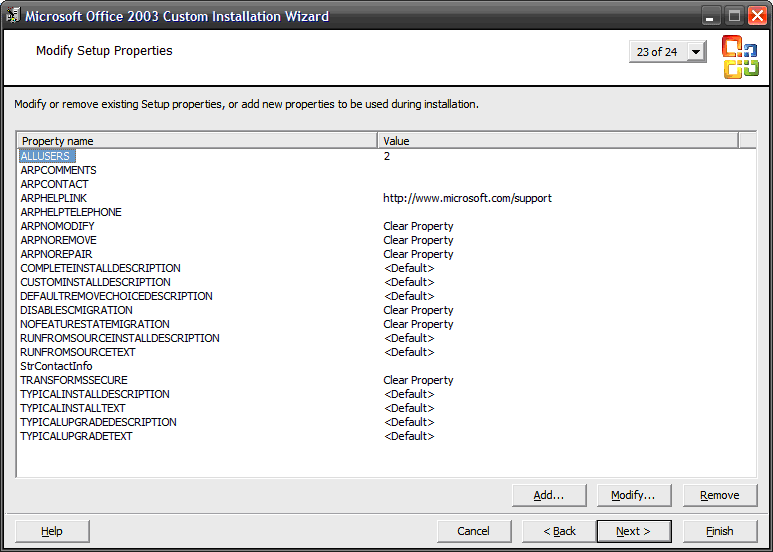Select StrContactInfo in the property list
Screen dimensions: 773x552
pos(56,366)
